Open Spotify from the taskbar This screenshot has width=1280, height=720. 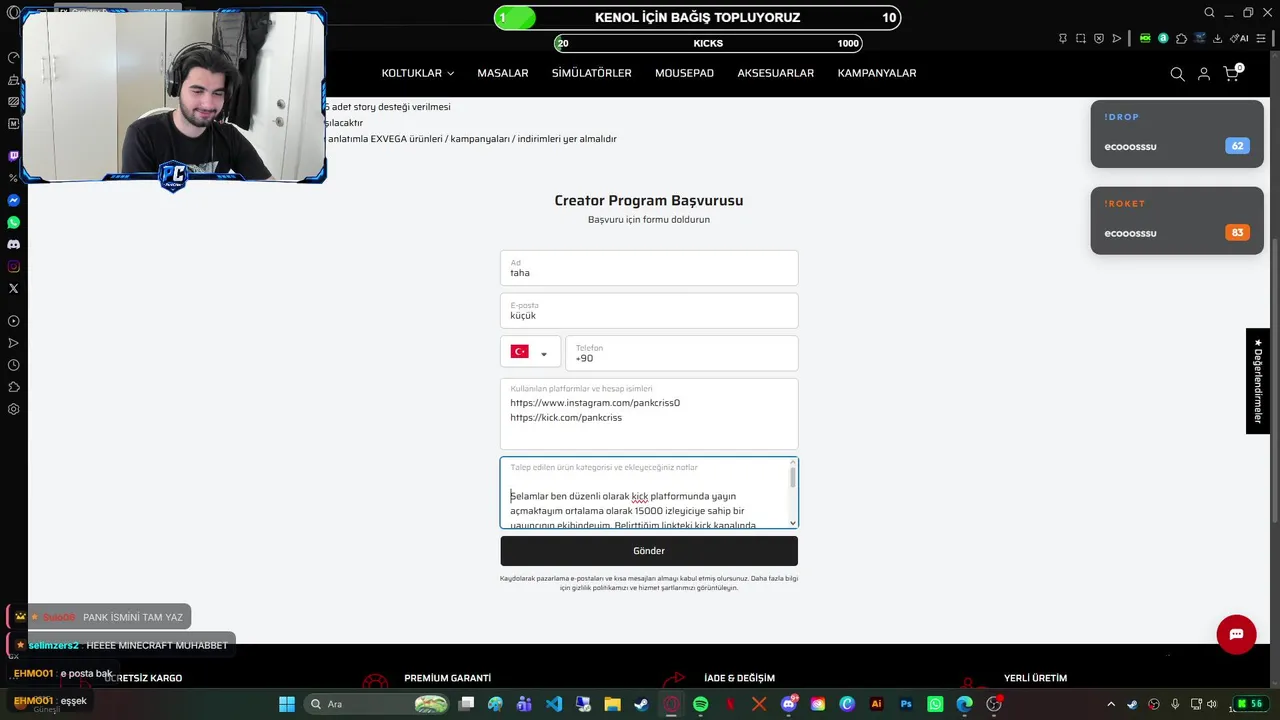click(x=700, y=704)
